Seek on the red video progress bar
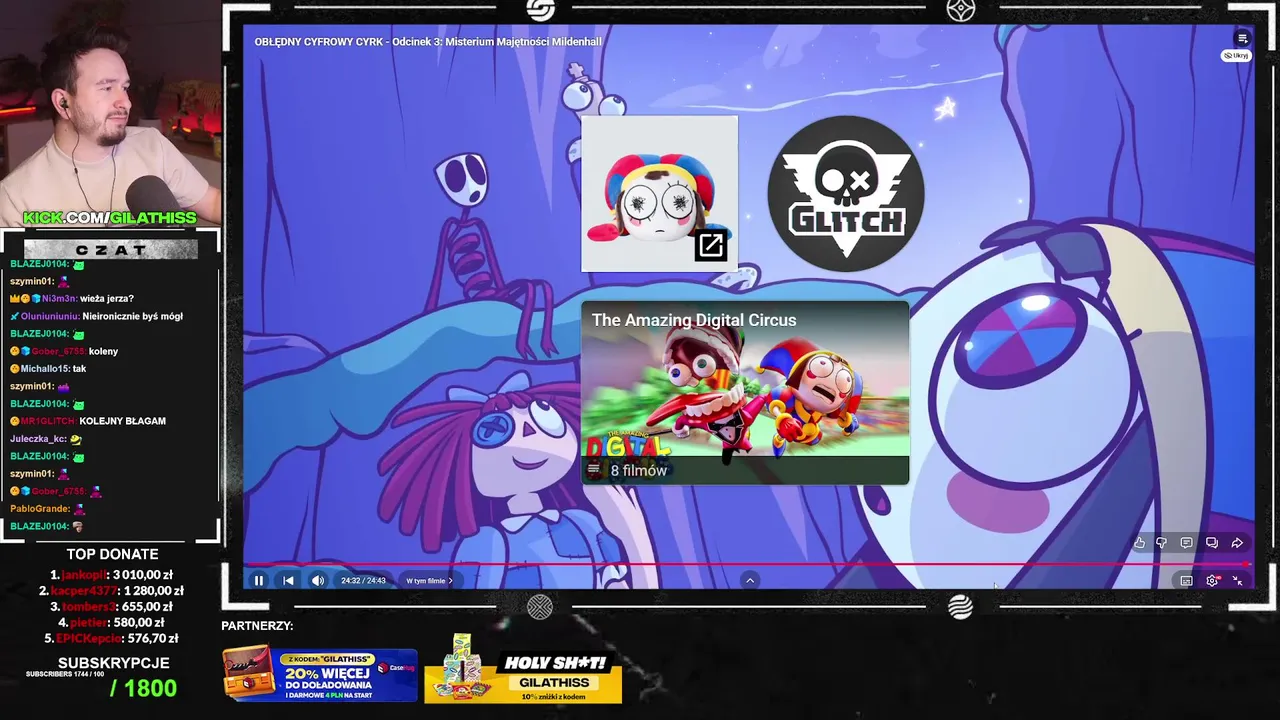1280x720 pixels. point(748,564)
